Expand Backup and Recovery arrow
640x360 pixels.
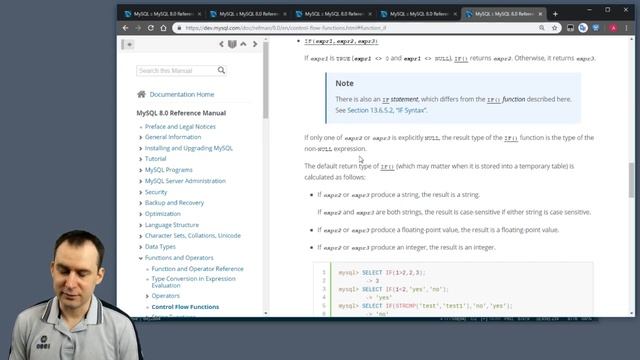(x=141, y=203)
